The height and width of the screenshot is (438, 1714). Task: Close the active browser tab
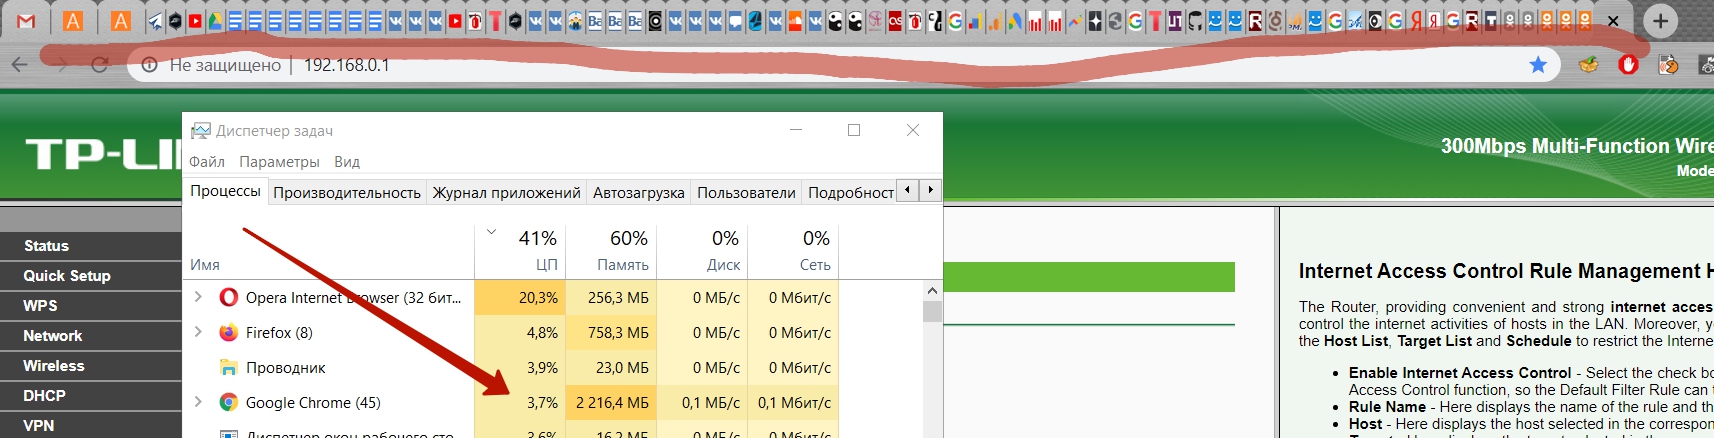click(1613, 21)
